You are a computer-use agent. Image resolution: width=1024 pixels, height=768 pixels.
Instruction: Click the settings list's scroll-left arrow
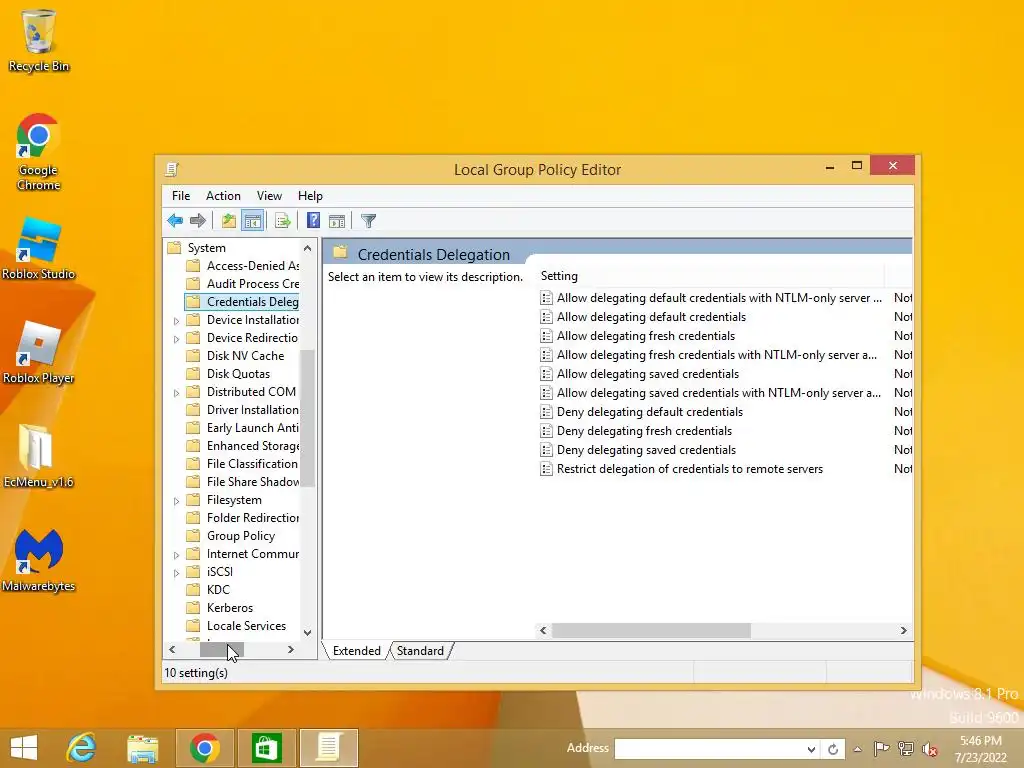coord(543,630)
